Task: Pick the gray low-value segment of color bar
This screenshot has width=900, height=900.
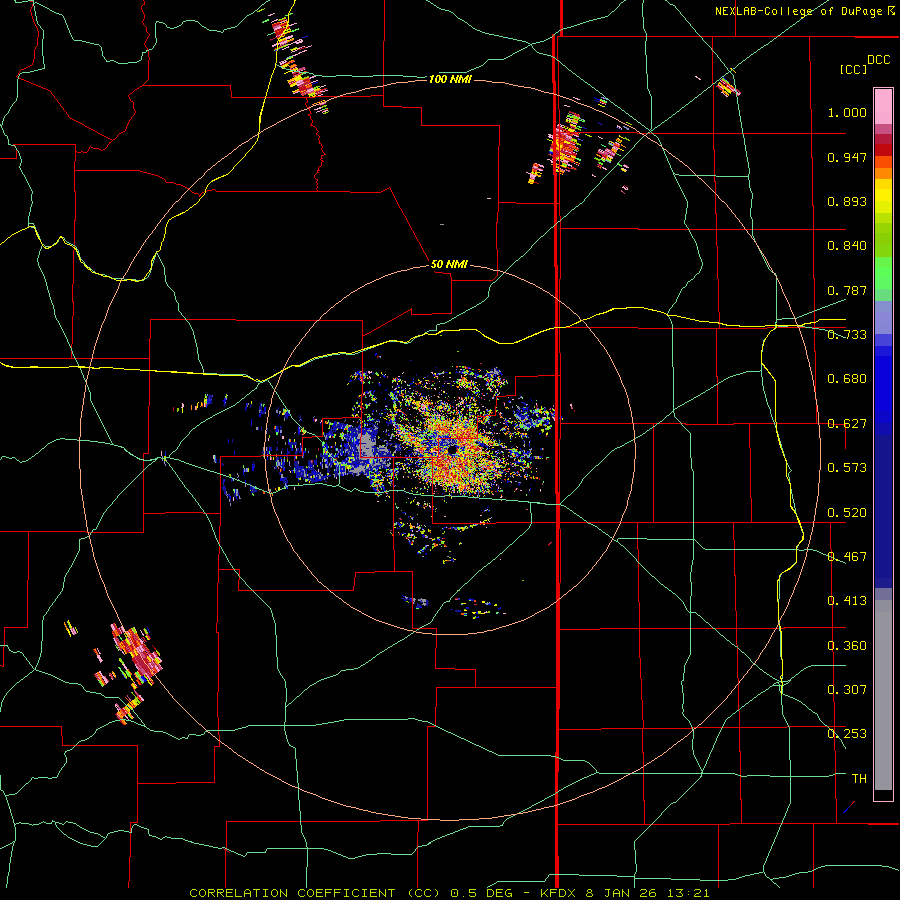Action: 883,695
